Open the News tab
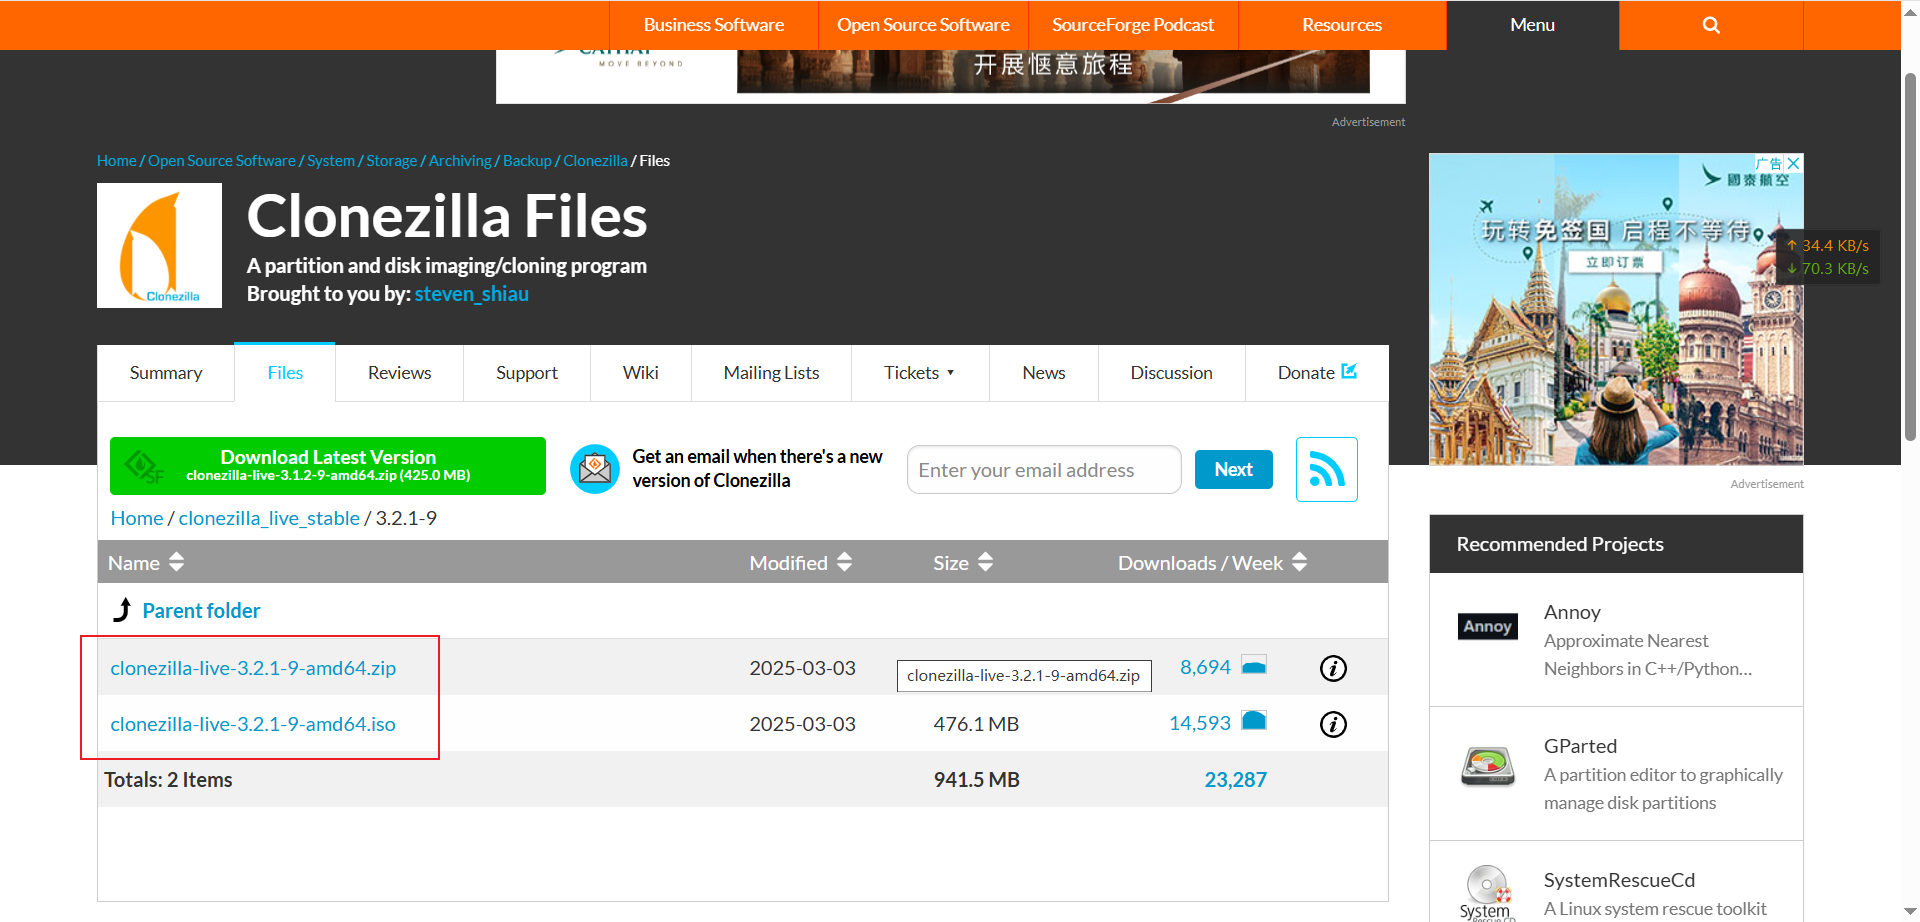Screen dimensions: 1920x922 [1044, 373]
